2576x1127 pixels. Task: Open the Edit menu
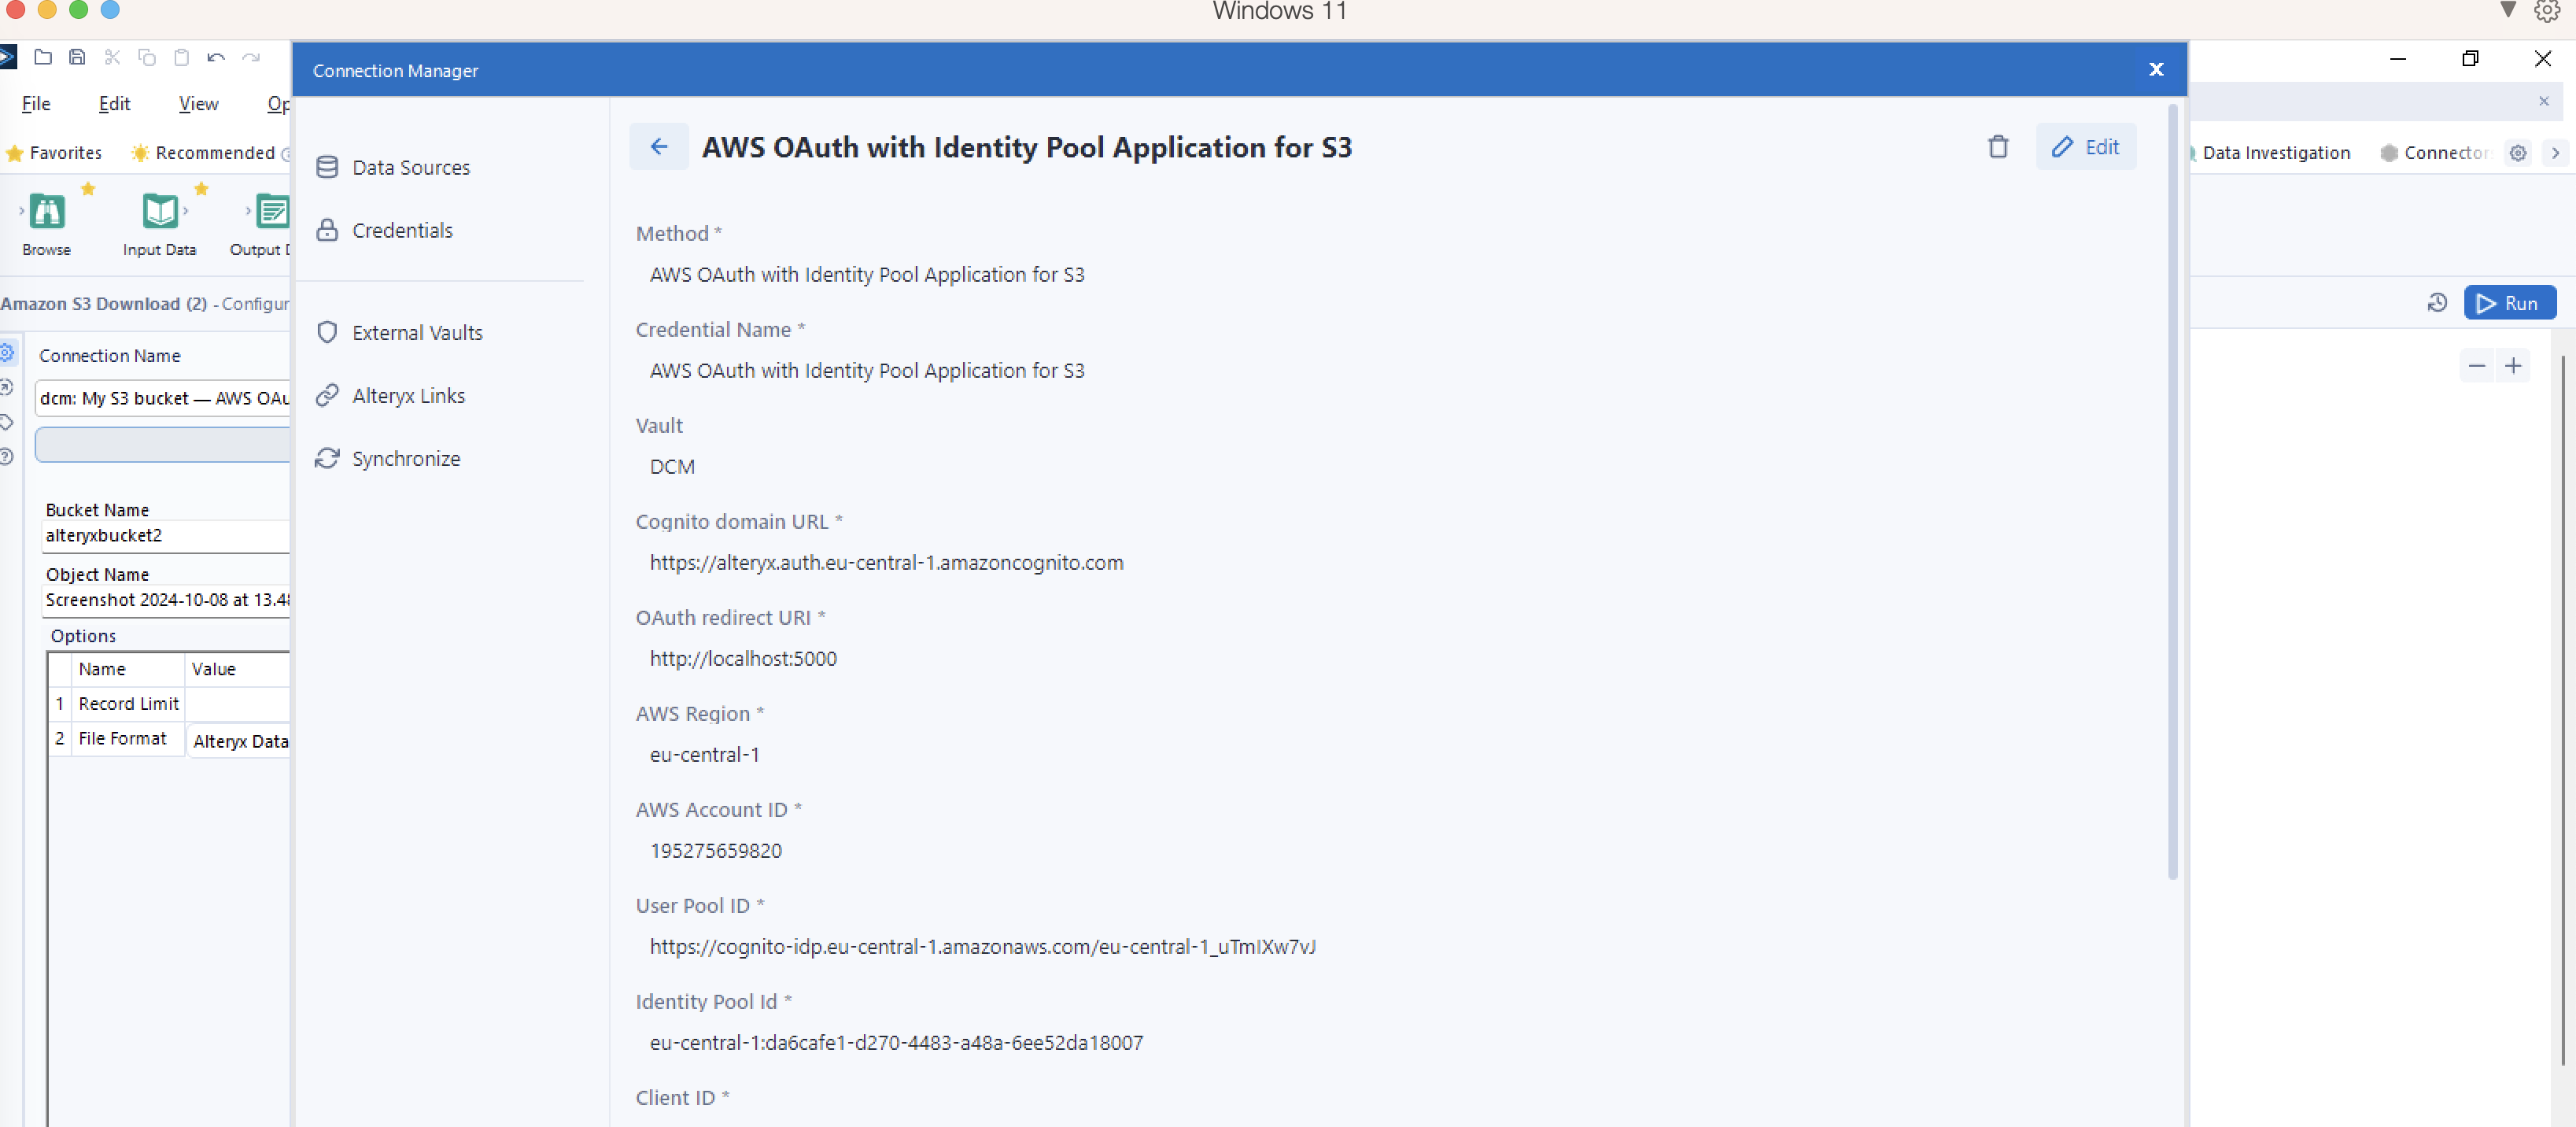[x=114, y=103]
